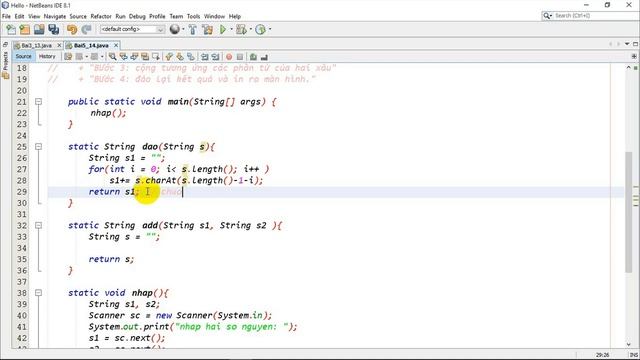640x360 pixels.
Task: Click the globe browser icon in the toolbar
Action: pos(175,29)
